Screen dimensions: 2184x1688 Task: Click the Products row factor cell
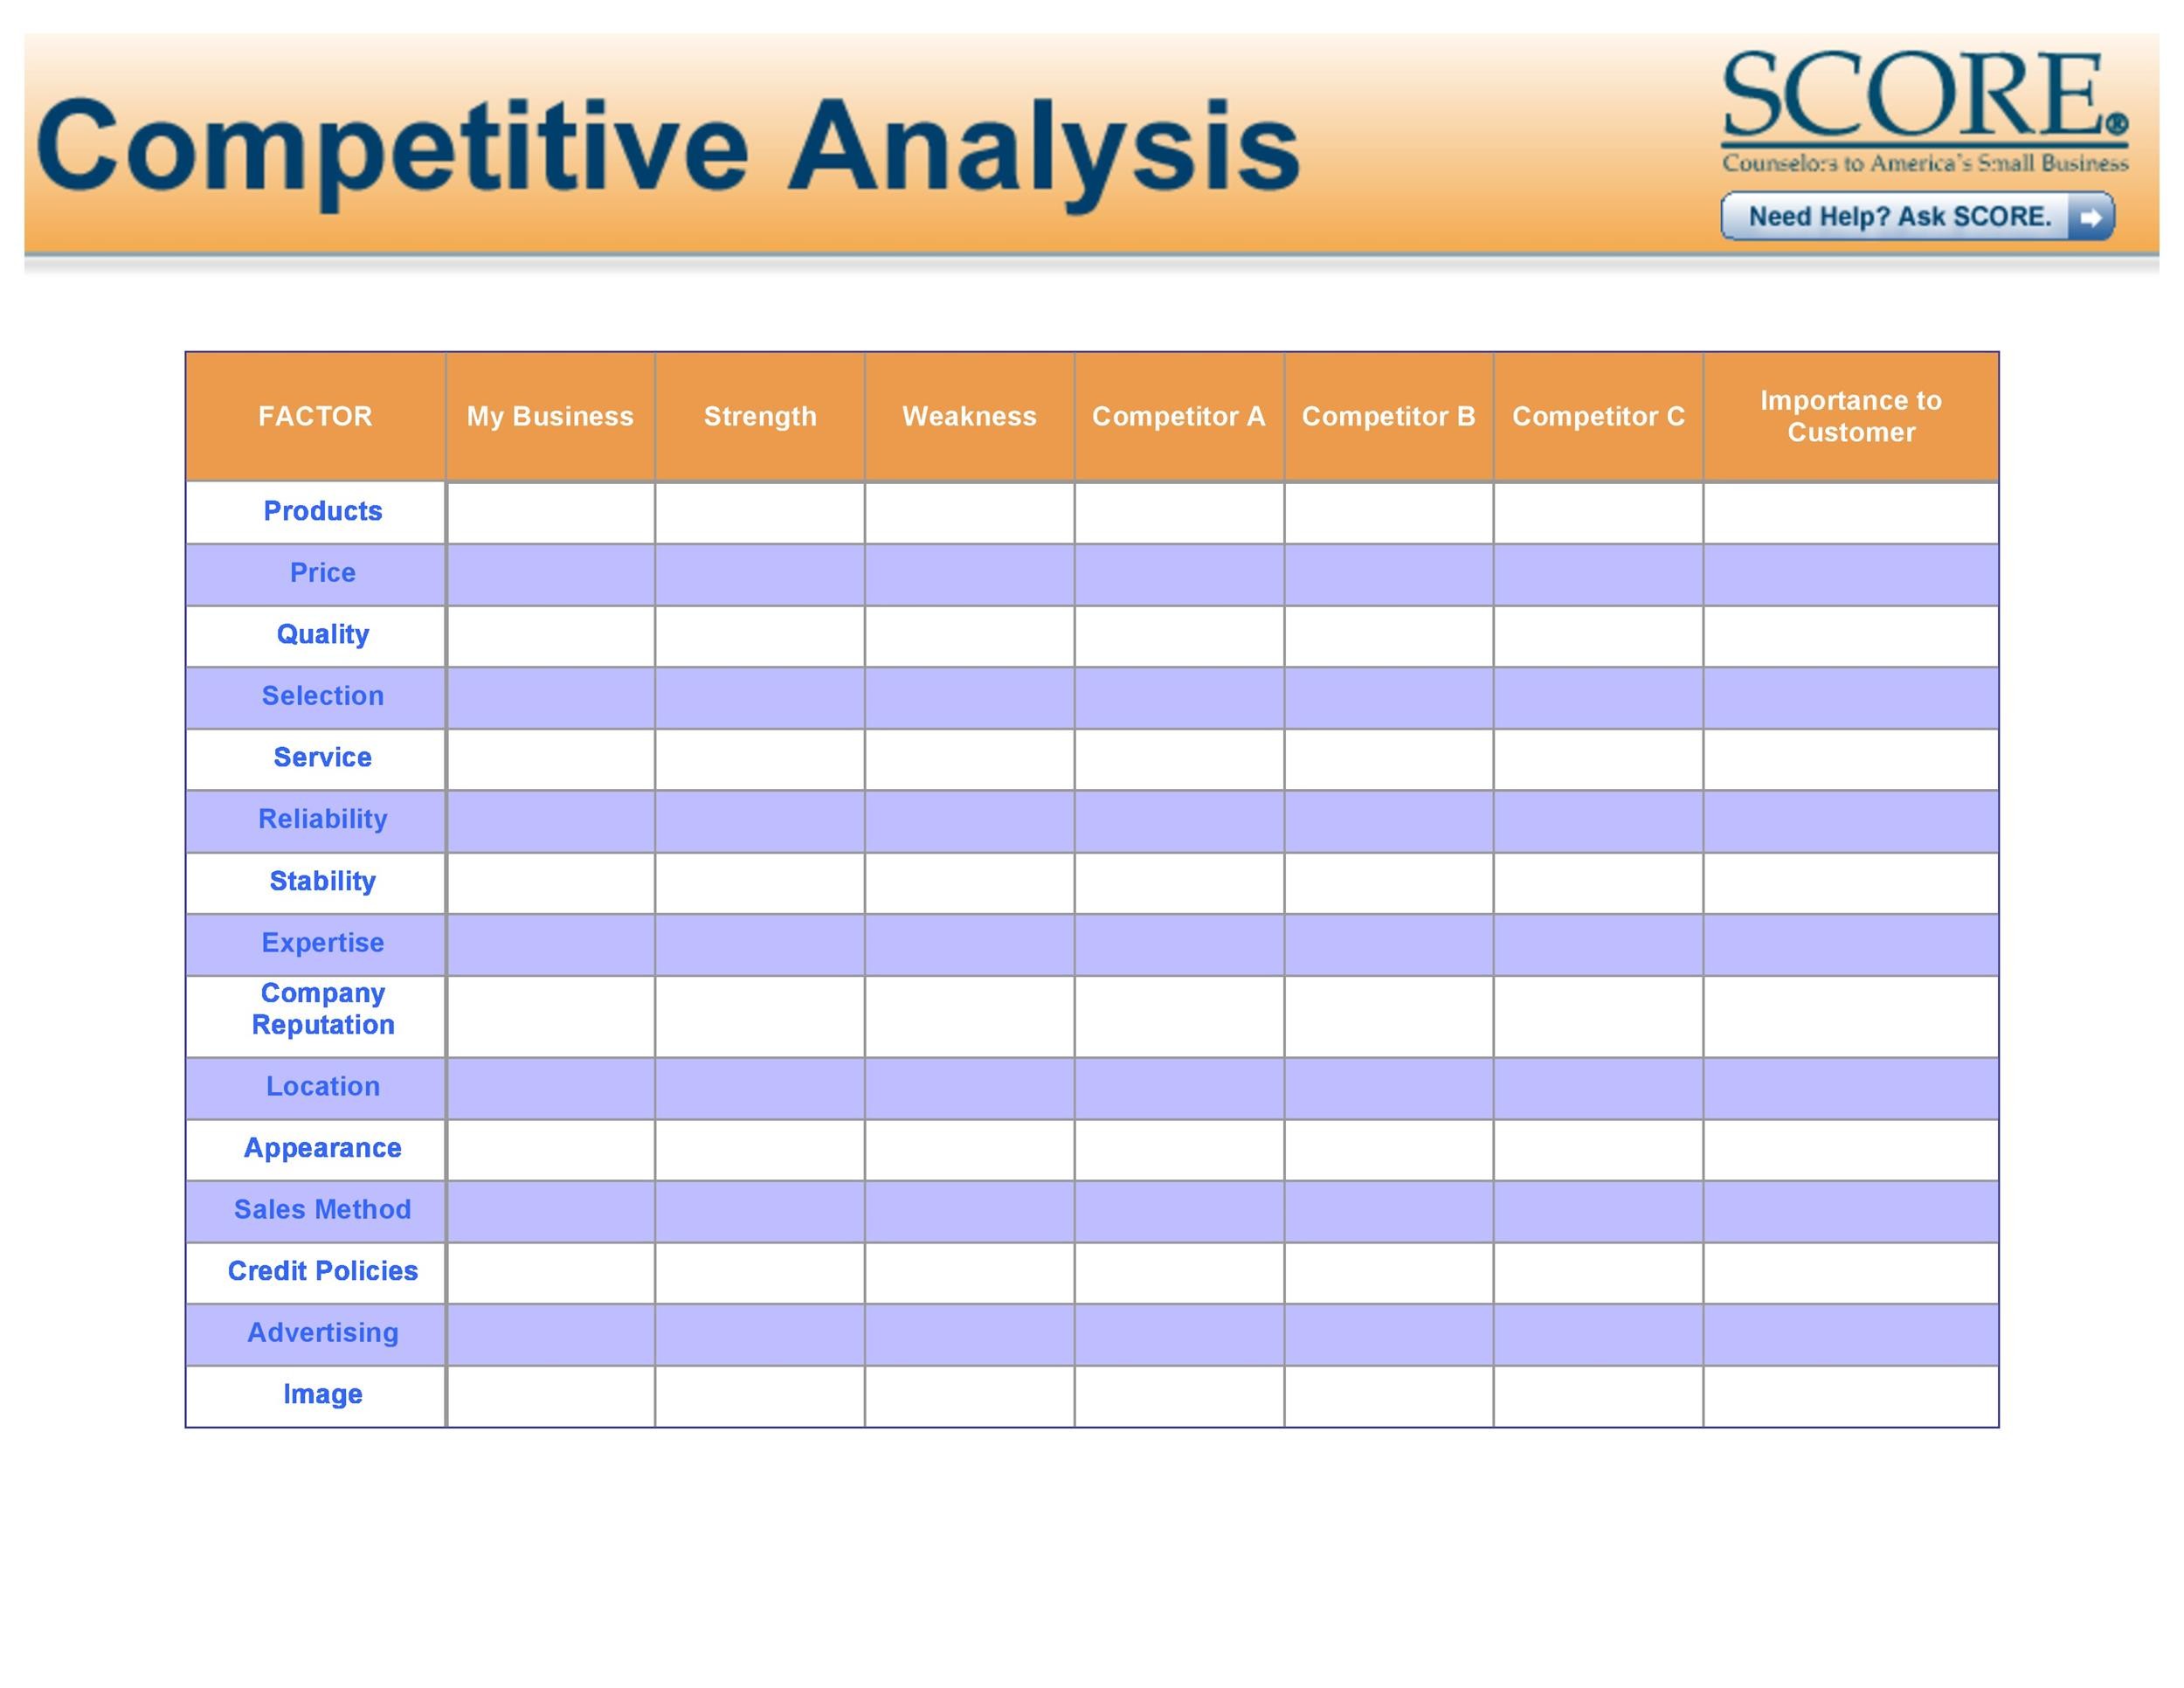point(321,510)
